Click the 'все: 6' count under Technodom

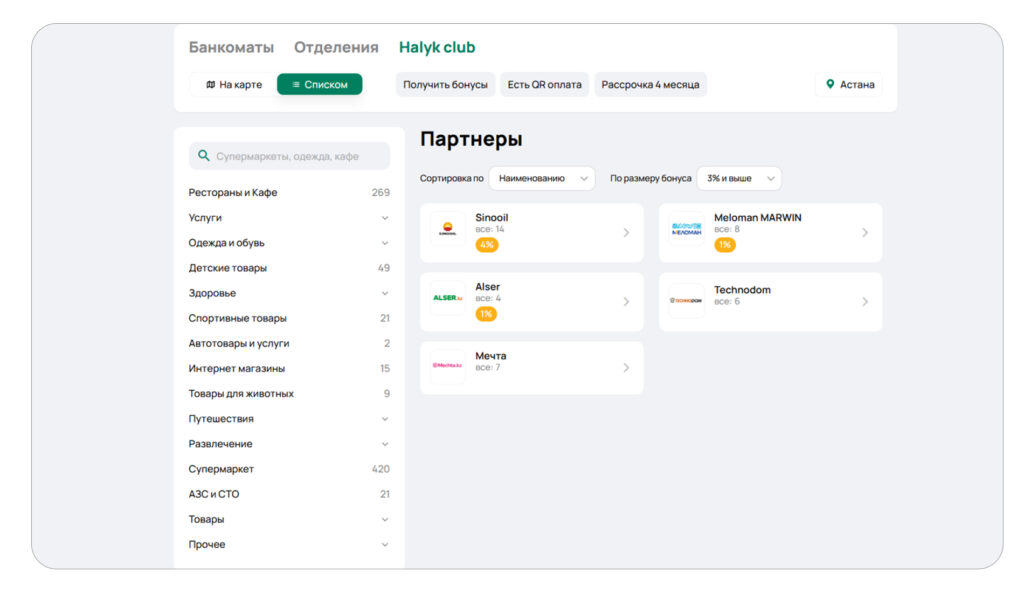(x=727, y=302)
